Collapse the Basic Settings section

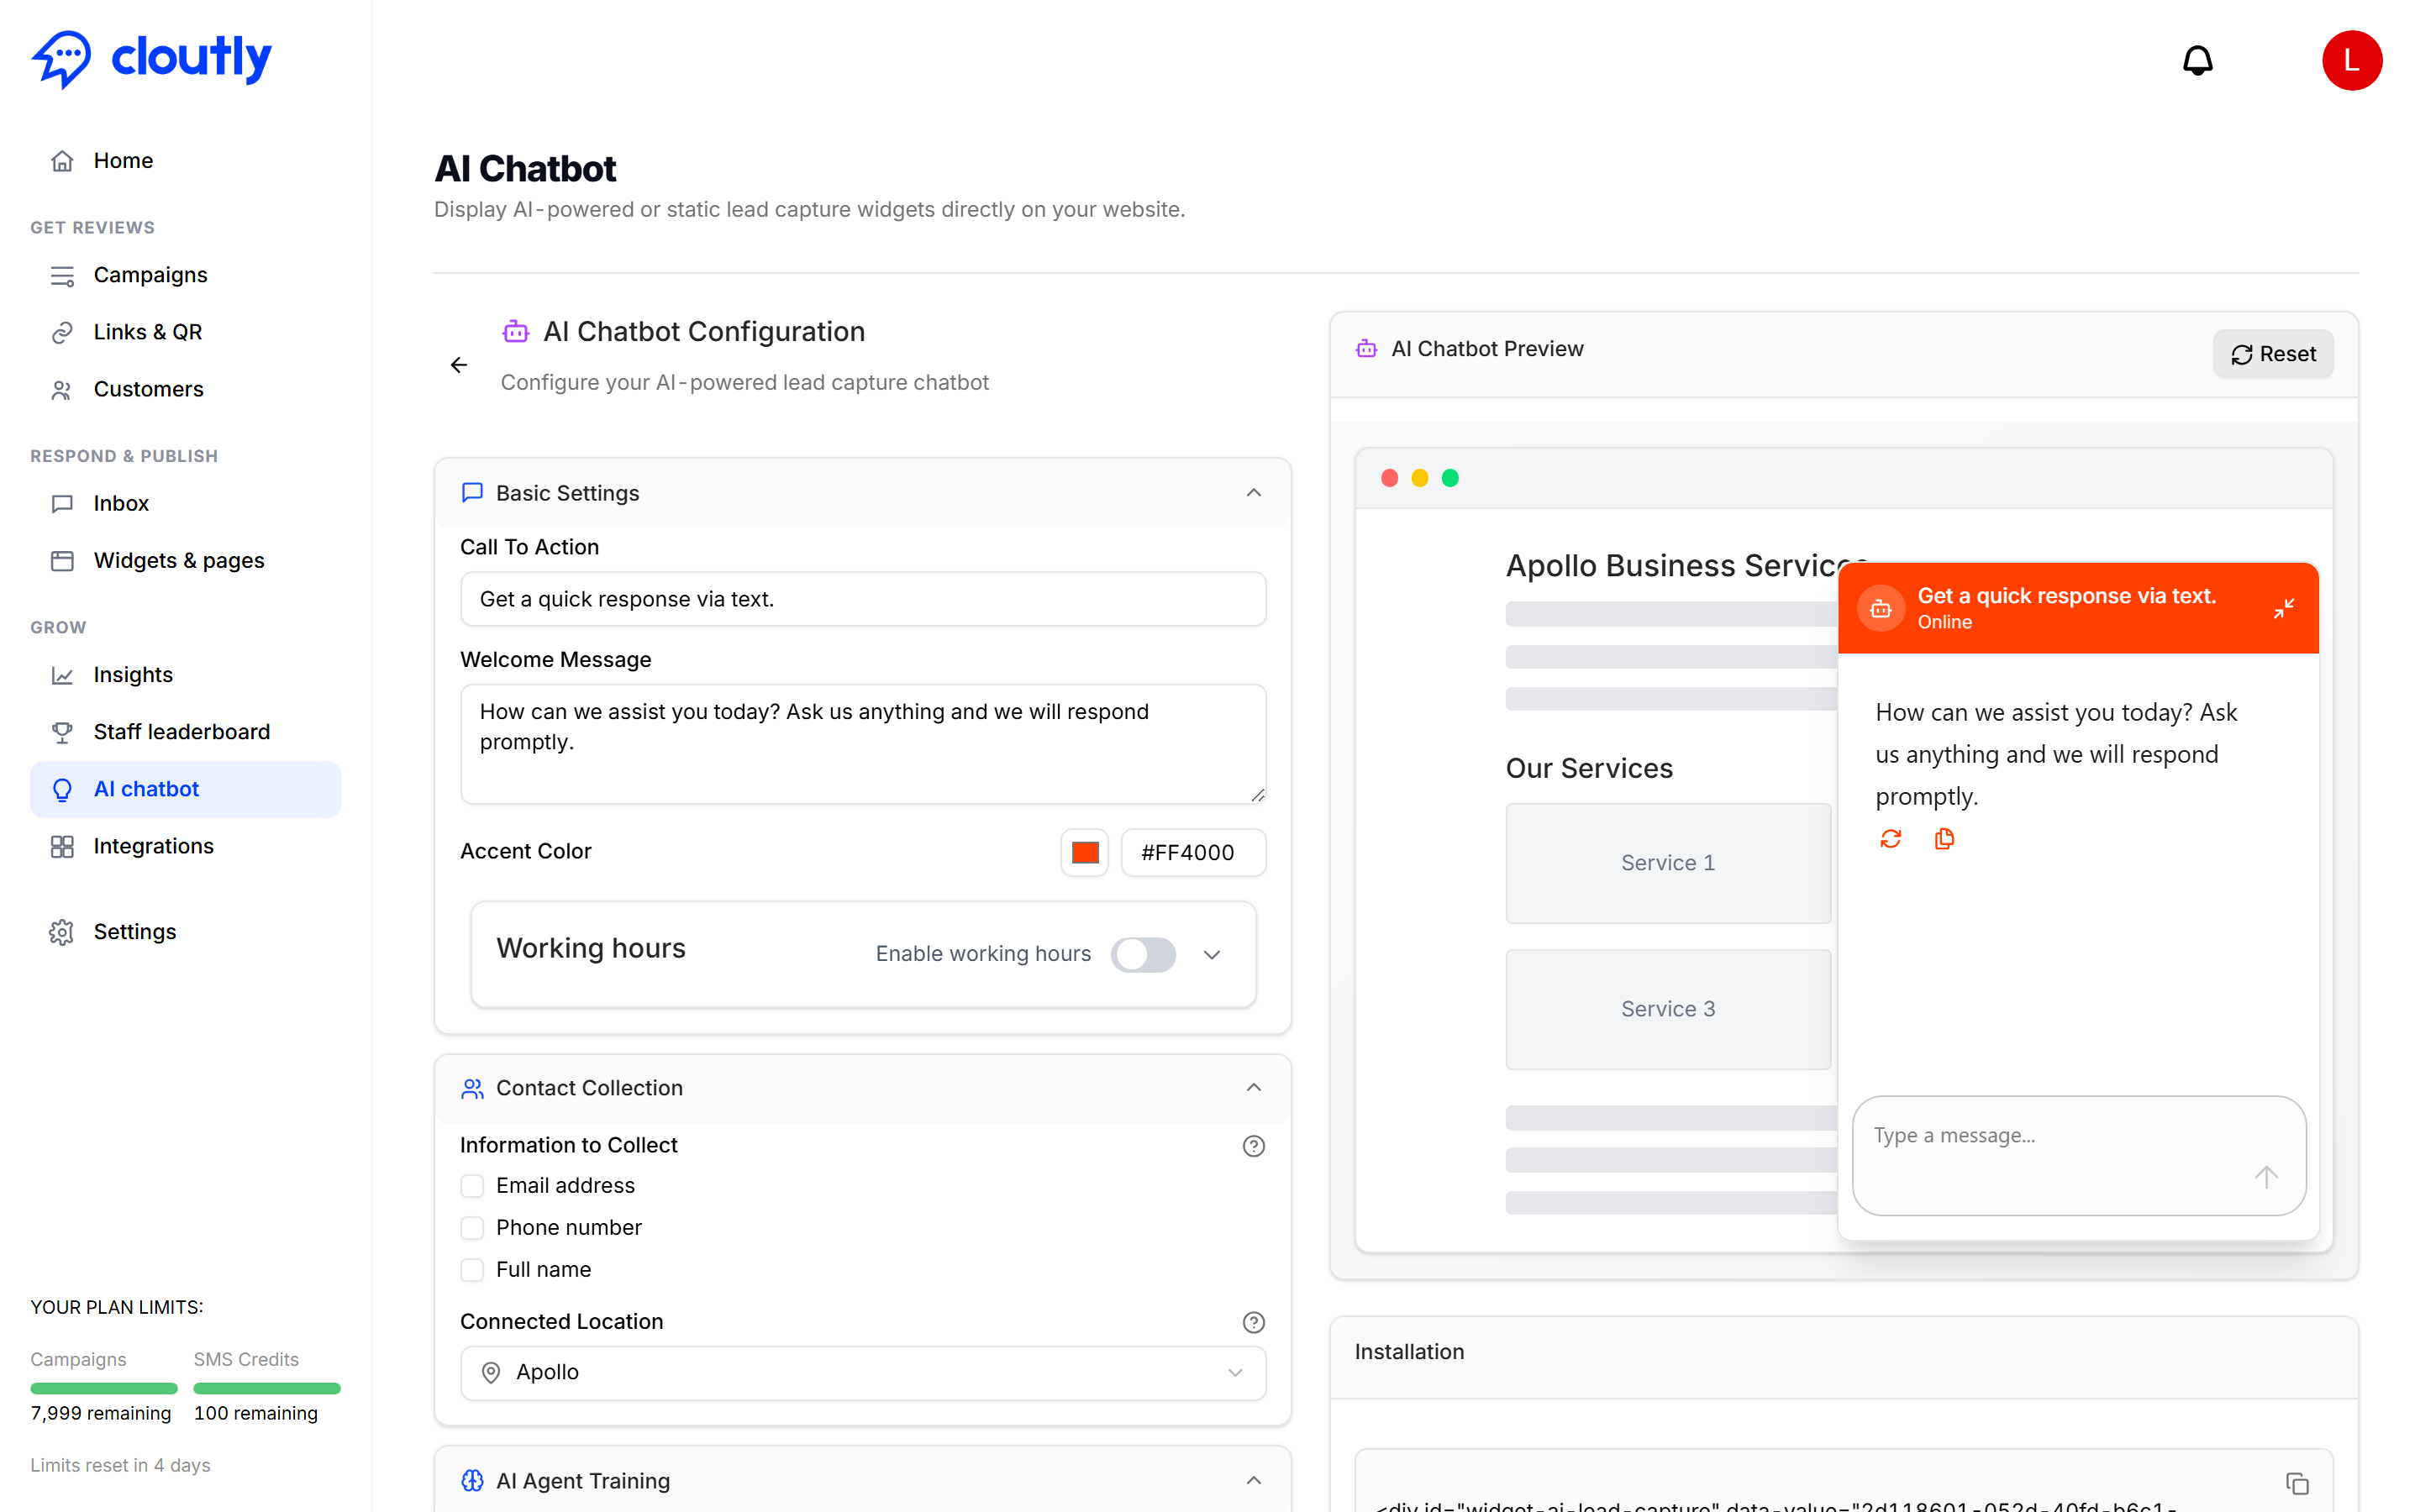[x=1253, y=493]
